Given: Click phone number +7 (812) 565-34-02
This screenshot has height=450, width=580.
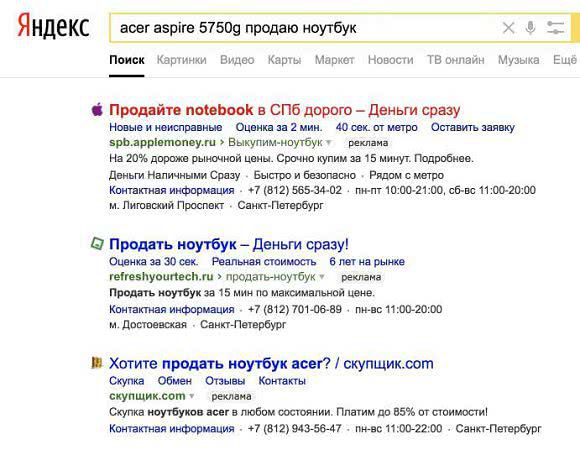Looking at the screenshot, I should pyautogui.click(x=295, y=190).
